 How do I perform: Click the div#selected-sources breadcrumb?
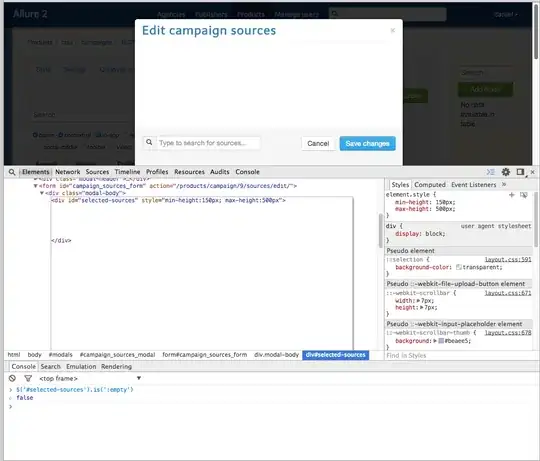tap(335, 355)
